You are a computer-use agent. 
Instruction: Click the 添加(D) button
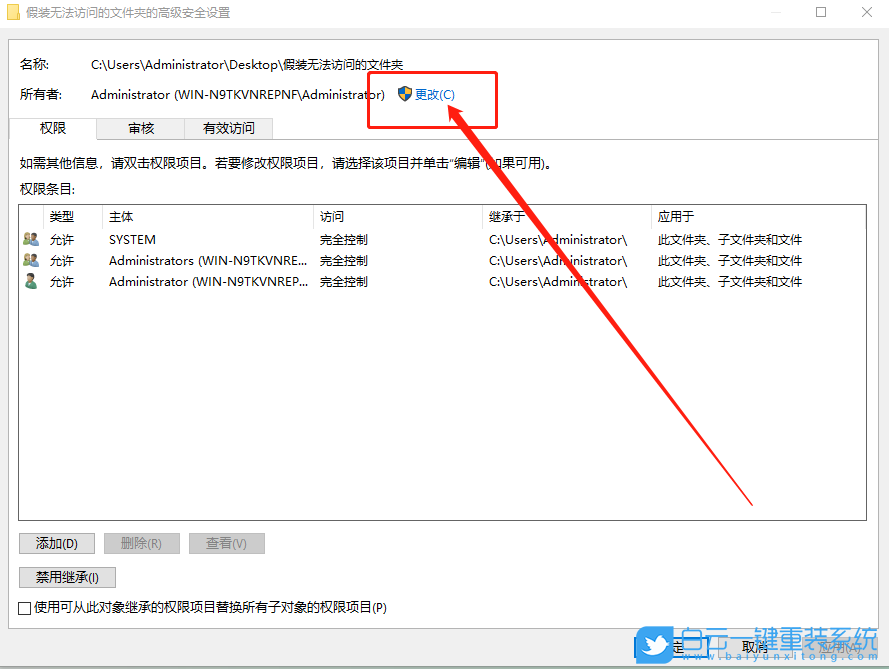(56, 543)
